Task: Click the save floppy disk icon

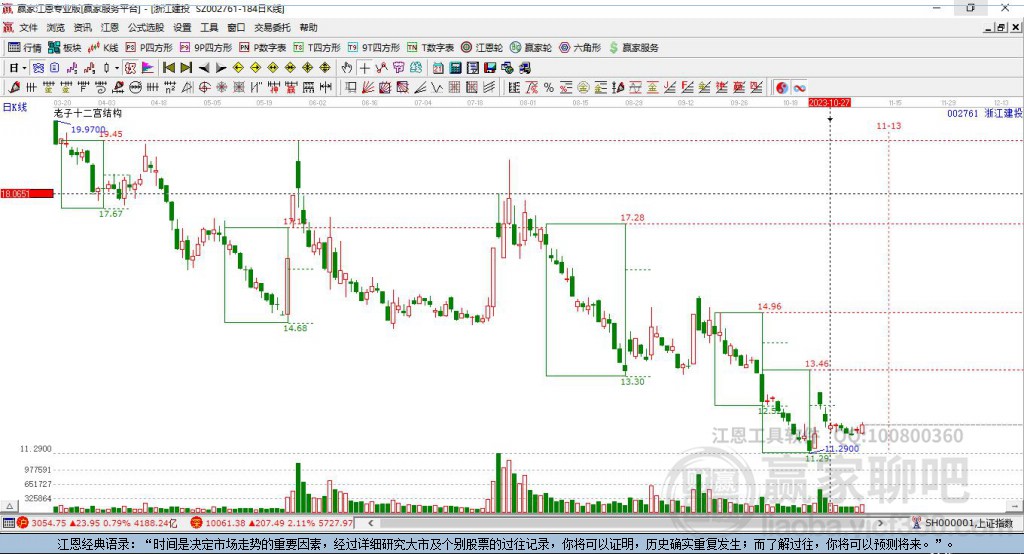Action: coord(490,68)
